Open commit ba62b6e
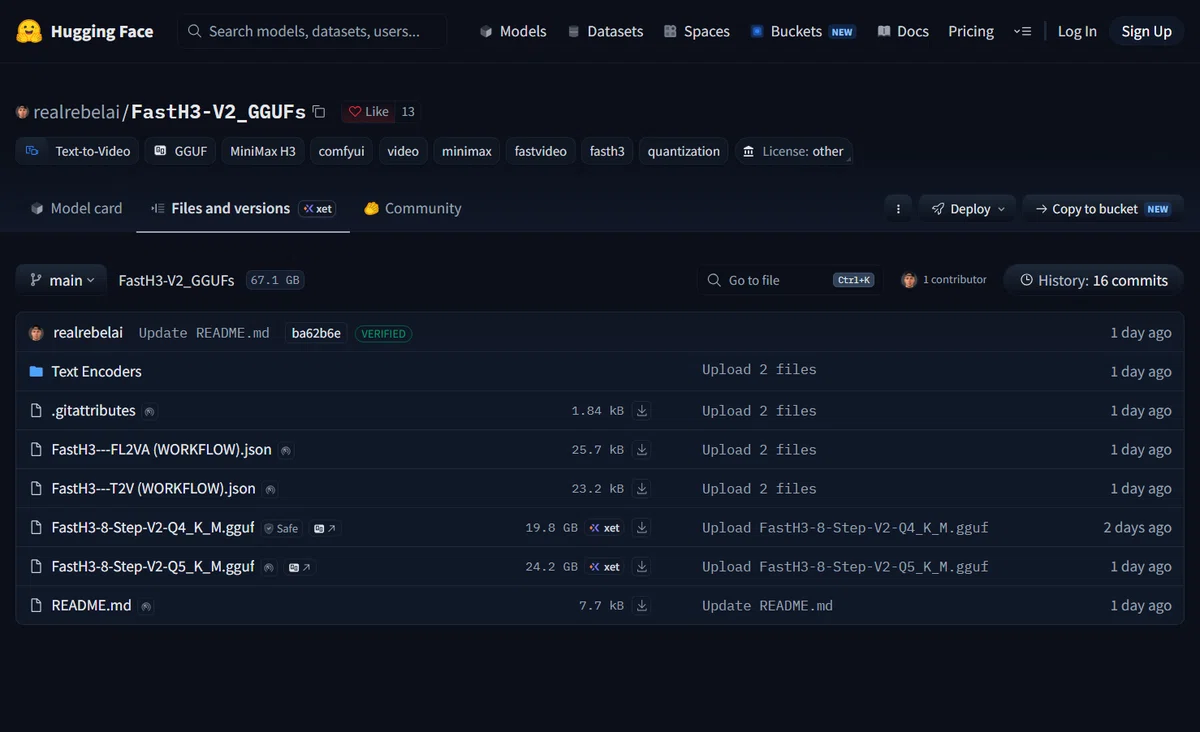This screenshot has height=732, width=1200. pyautogui.click(x=316, y=333)
